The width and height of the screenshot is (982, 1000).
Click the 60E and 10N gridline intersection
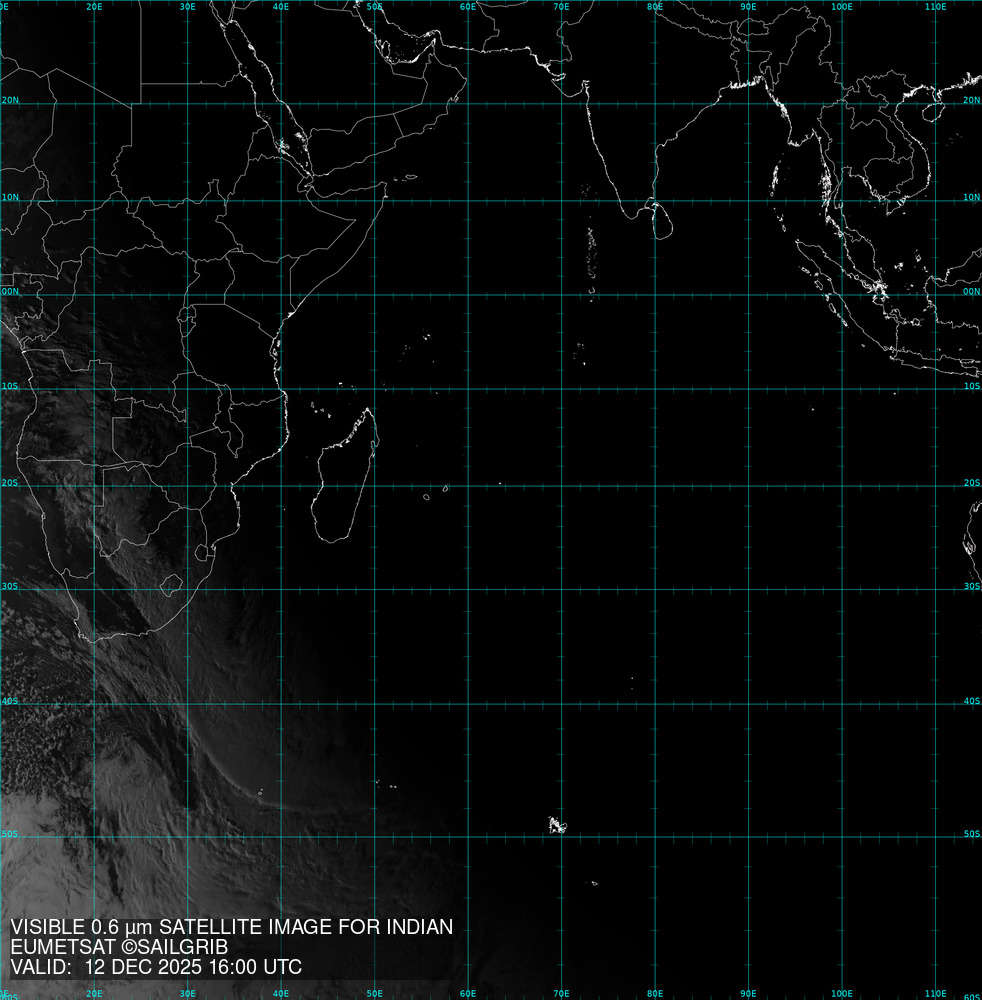pyautogui.click(x=468, y=200)
